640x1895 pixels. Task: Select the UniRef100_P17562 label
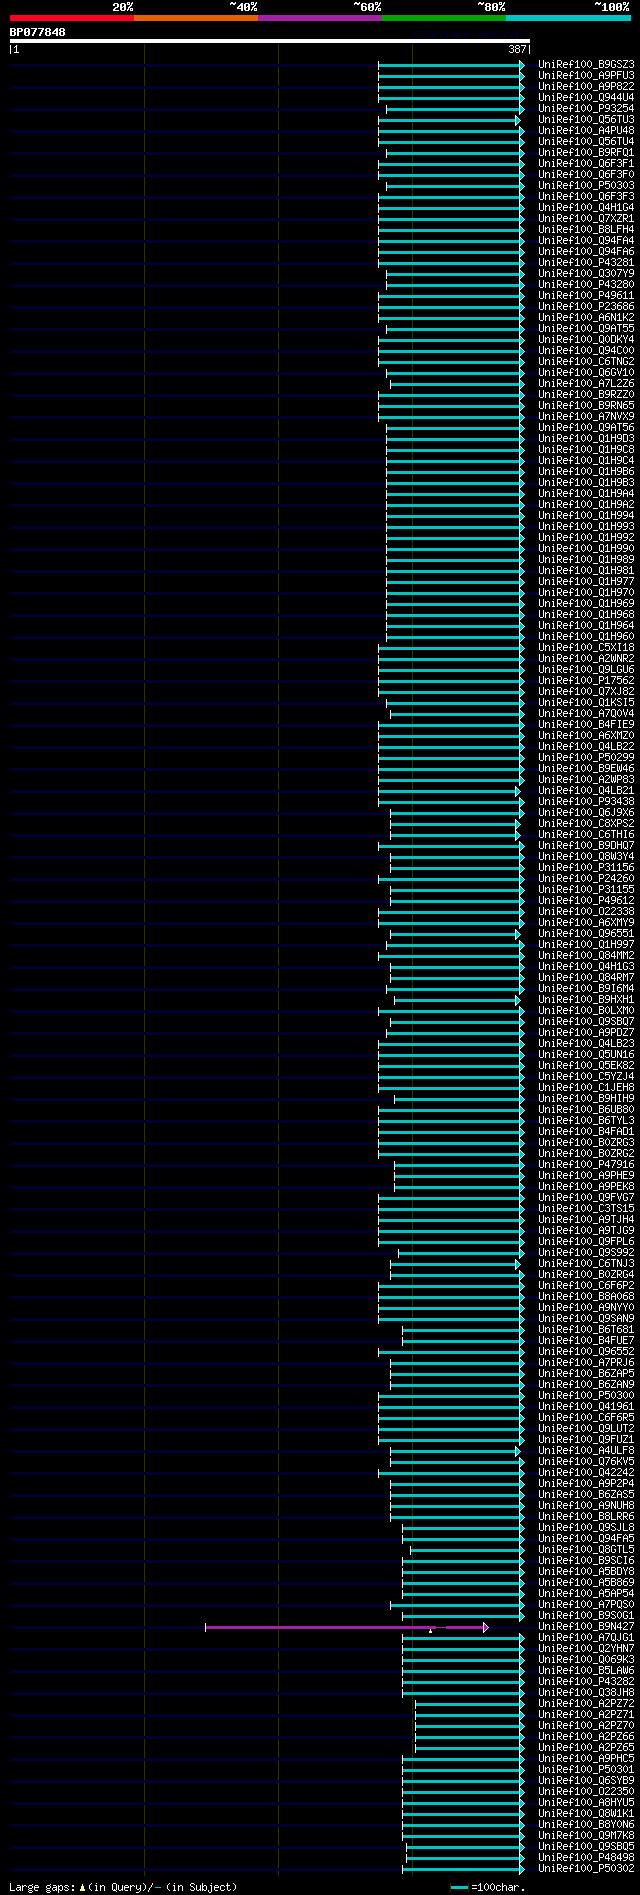coord(586,680)
